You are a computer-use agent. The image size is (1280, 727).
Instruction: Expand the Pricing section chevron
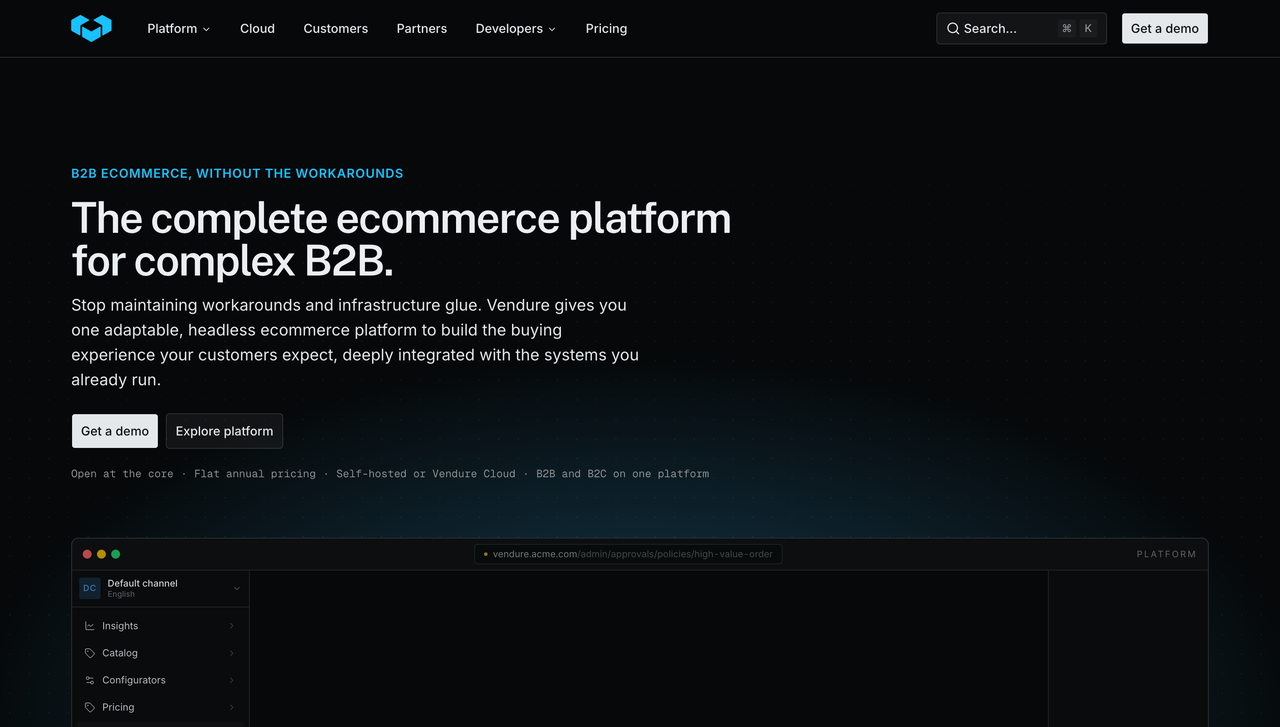[231, 707]
